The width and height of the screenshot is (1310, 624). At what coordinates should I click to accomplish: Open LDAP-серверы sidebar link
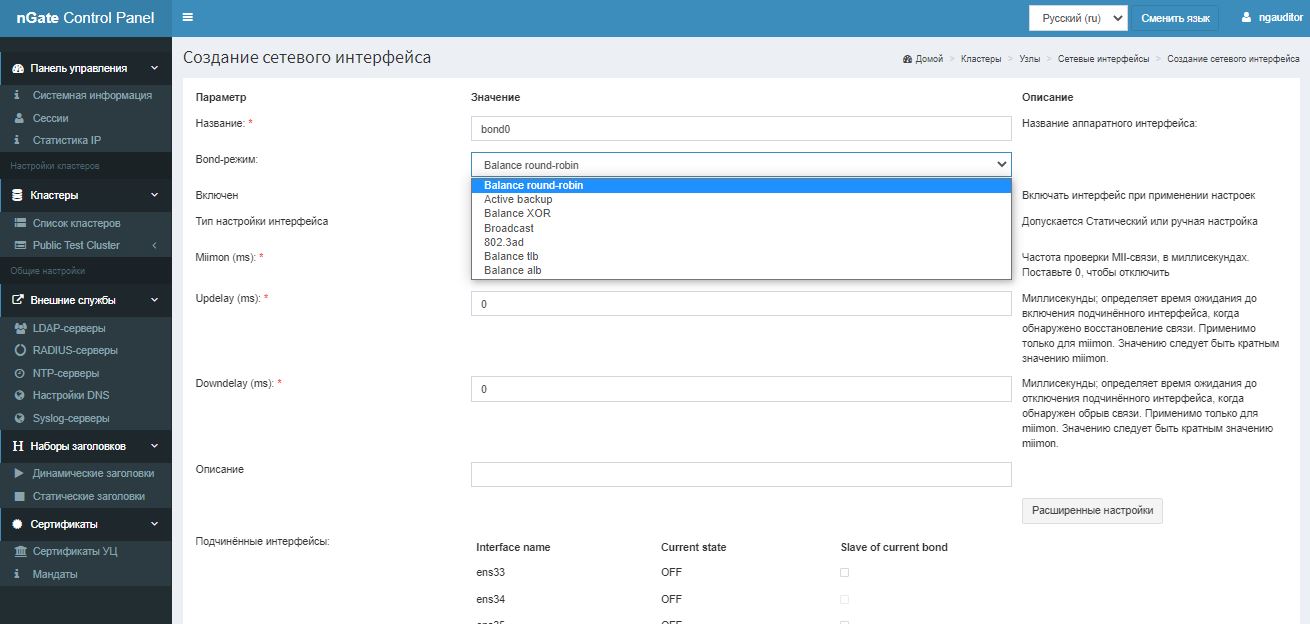point(69,328)
